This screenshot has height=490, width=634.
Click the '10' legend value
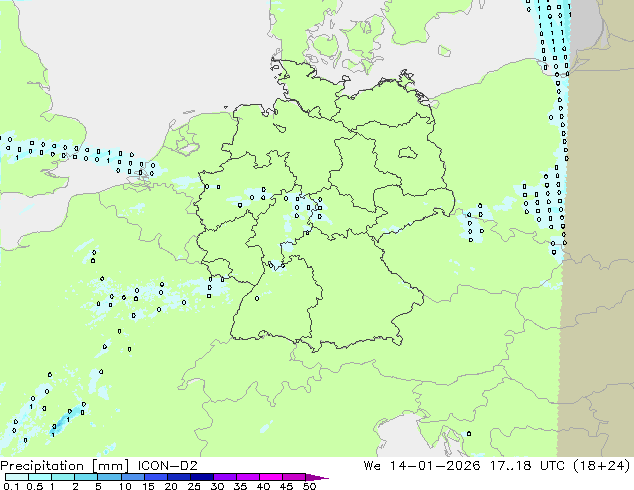tap(125, 486)
